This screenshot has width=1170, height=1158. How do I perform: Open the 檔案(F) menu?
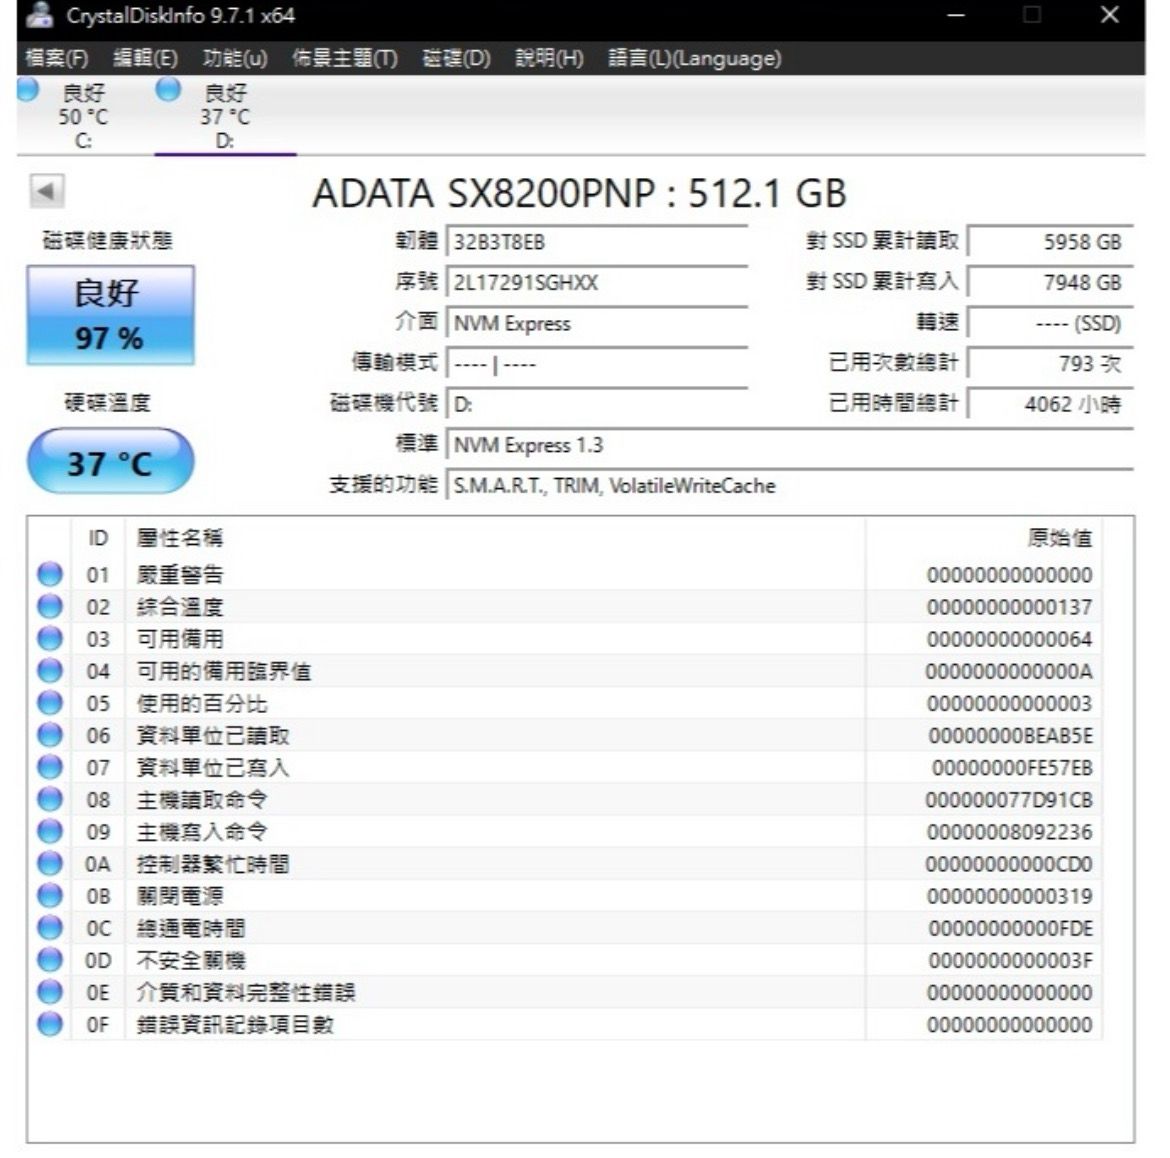point(57,58)
